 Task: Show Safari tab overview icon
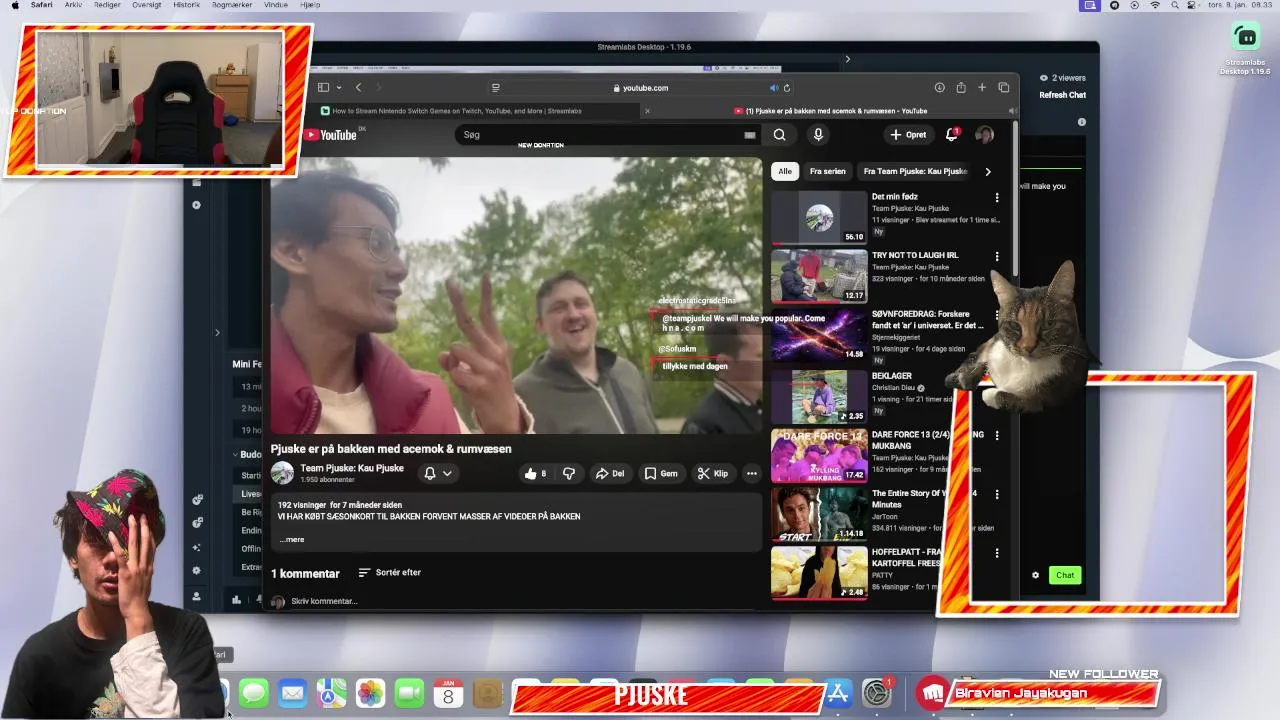[x=1003, y=88]
